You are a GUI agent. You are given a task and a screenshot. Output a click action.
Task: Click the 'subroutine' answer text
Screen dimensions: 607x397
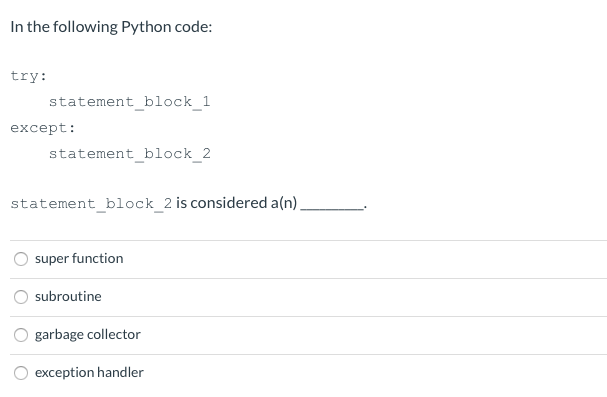click(x=68, y=296)
